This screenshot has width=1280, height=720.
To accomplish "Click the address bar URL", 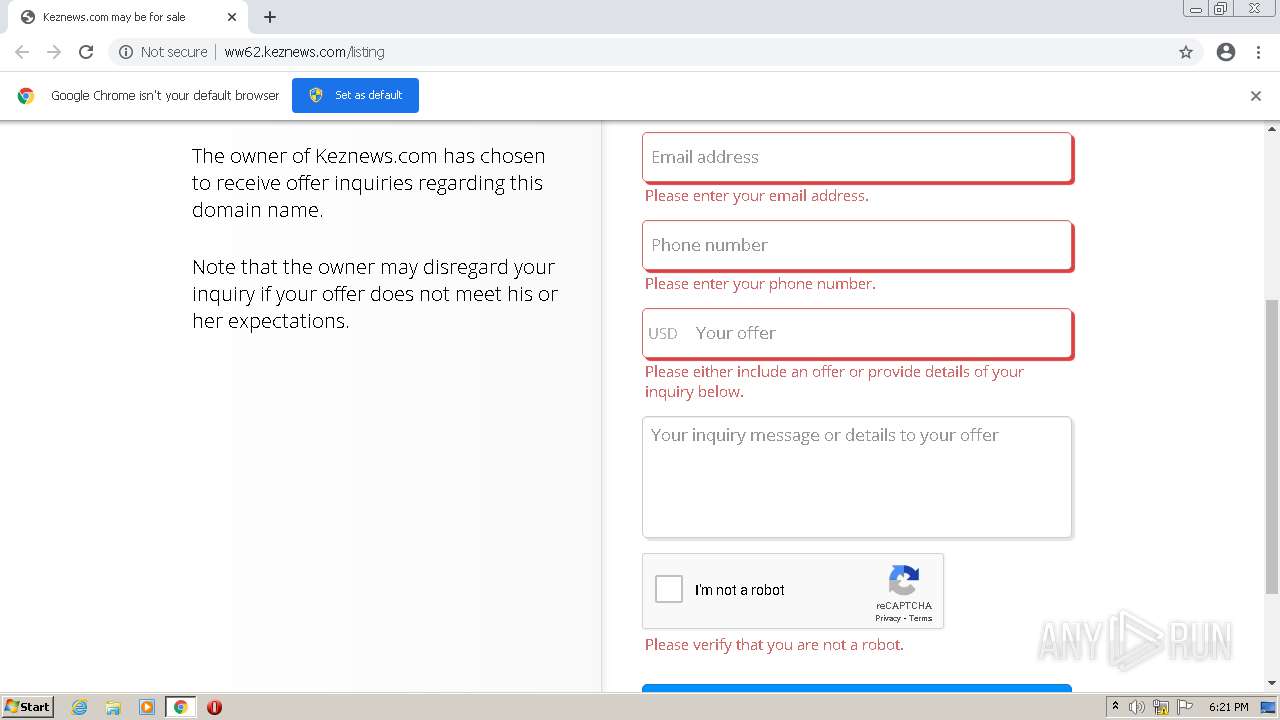I will pyautogui.click(x=304, y=52).
